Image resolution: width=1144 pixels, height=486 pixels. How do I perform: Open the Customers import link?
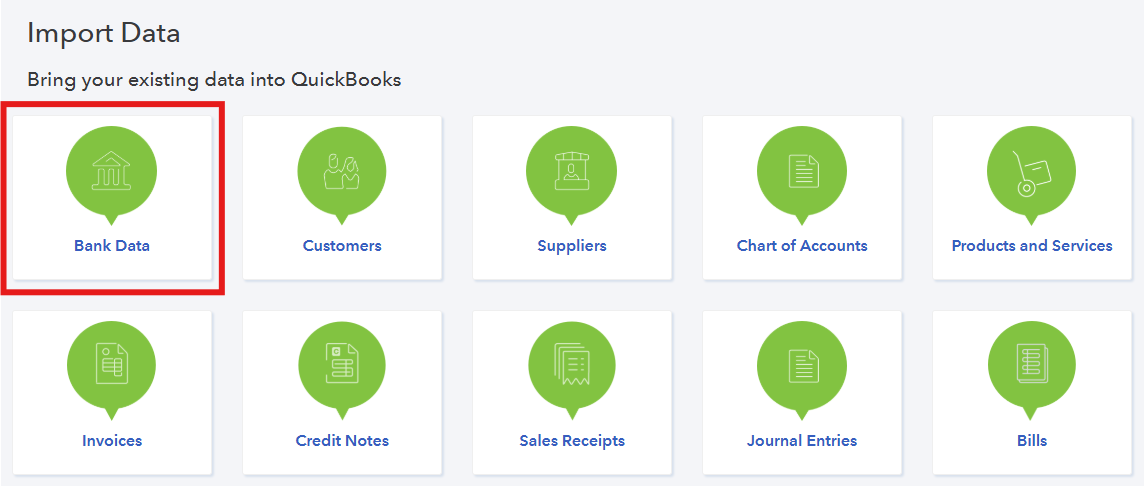click(342, 245)
